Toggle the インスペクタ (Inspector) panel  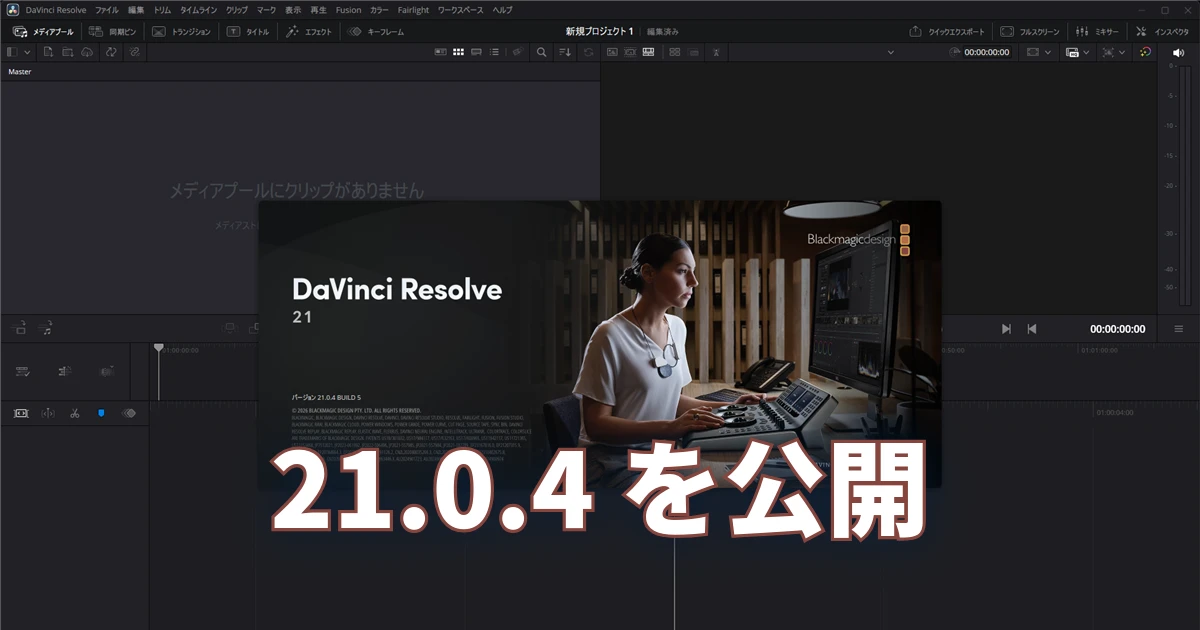coord(1162,32)
